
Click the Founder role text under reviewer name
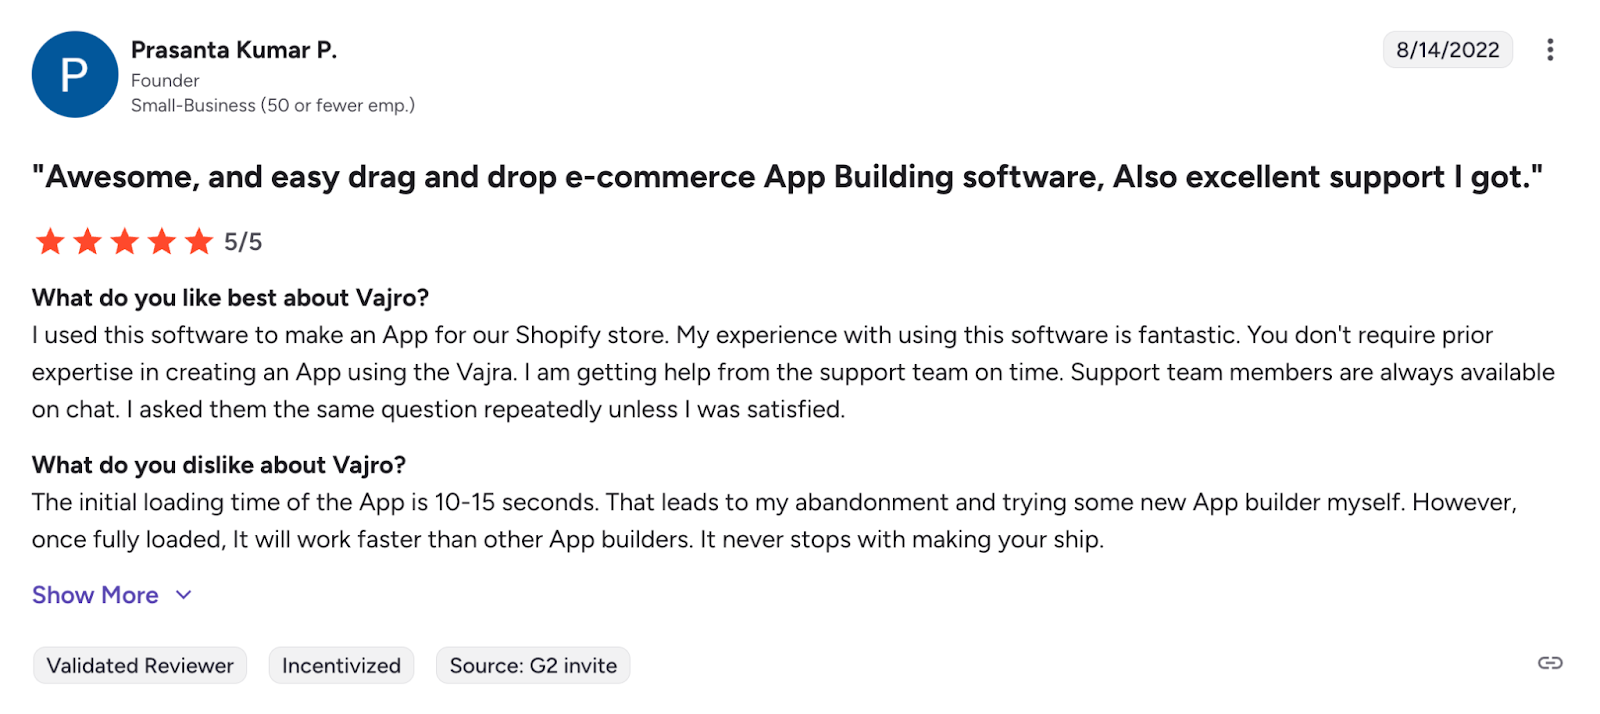pos(164,79)
